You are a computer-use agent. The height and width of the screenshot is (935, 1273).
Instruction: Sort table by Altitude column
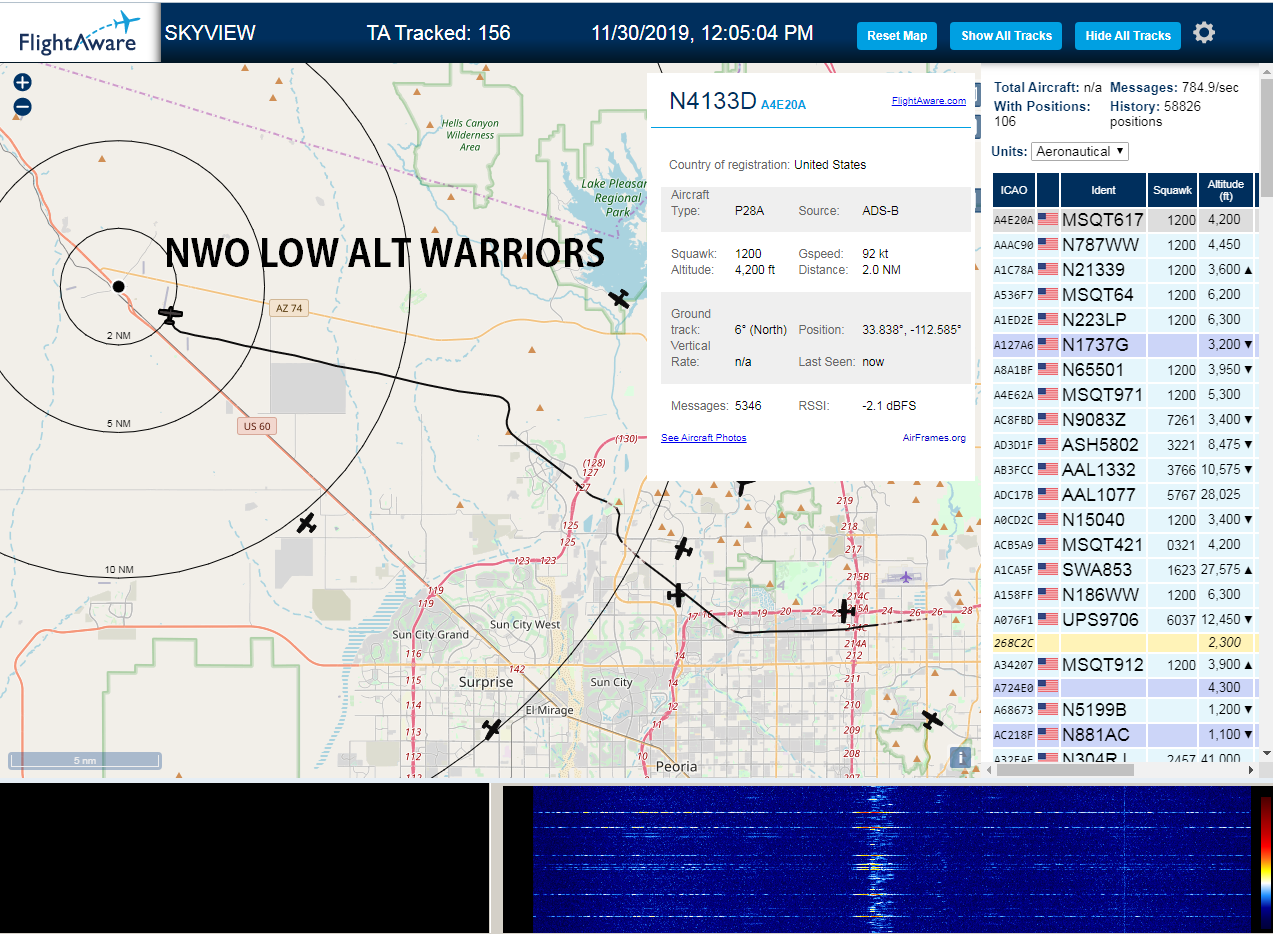(x=1225, y=190)
